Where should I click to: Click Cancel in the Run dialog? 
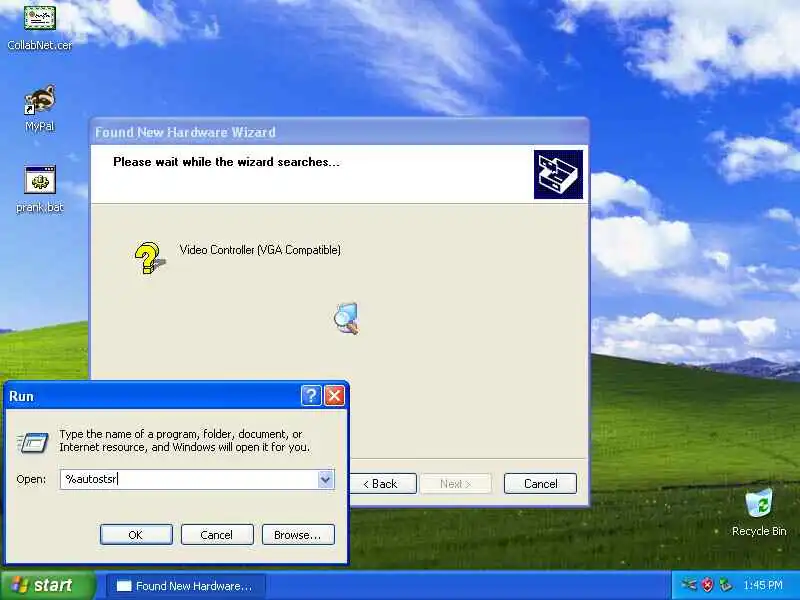217,535
